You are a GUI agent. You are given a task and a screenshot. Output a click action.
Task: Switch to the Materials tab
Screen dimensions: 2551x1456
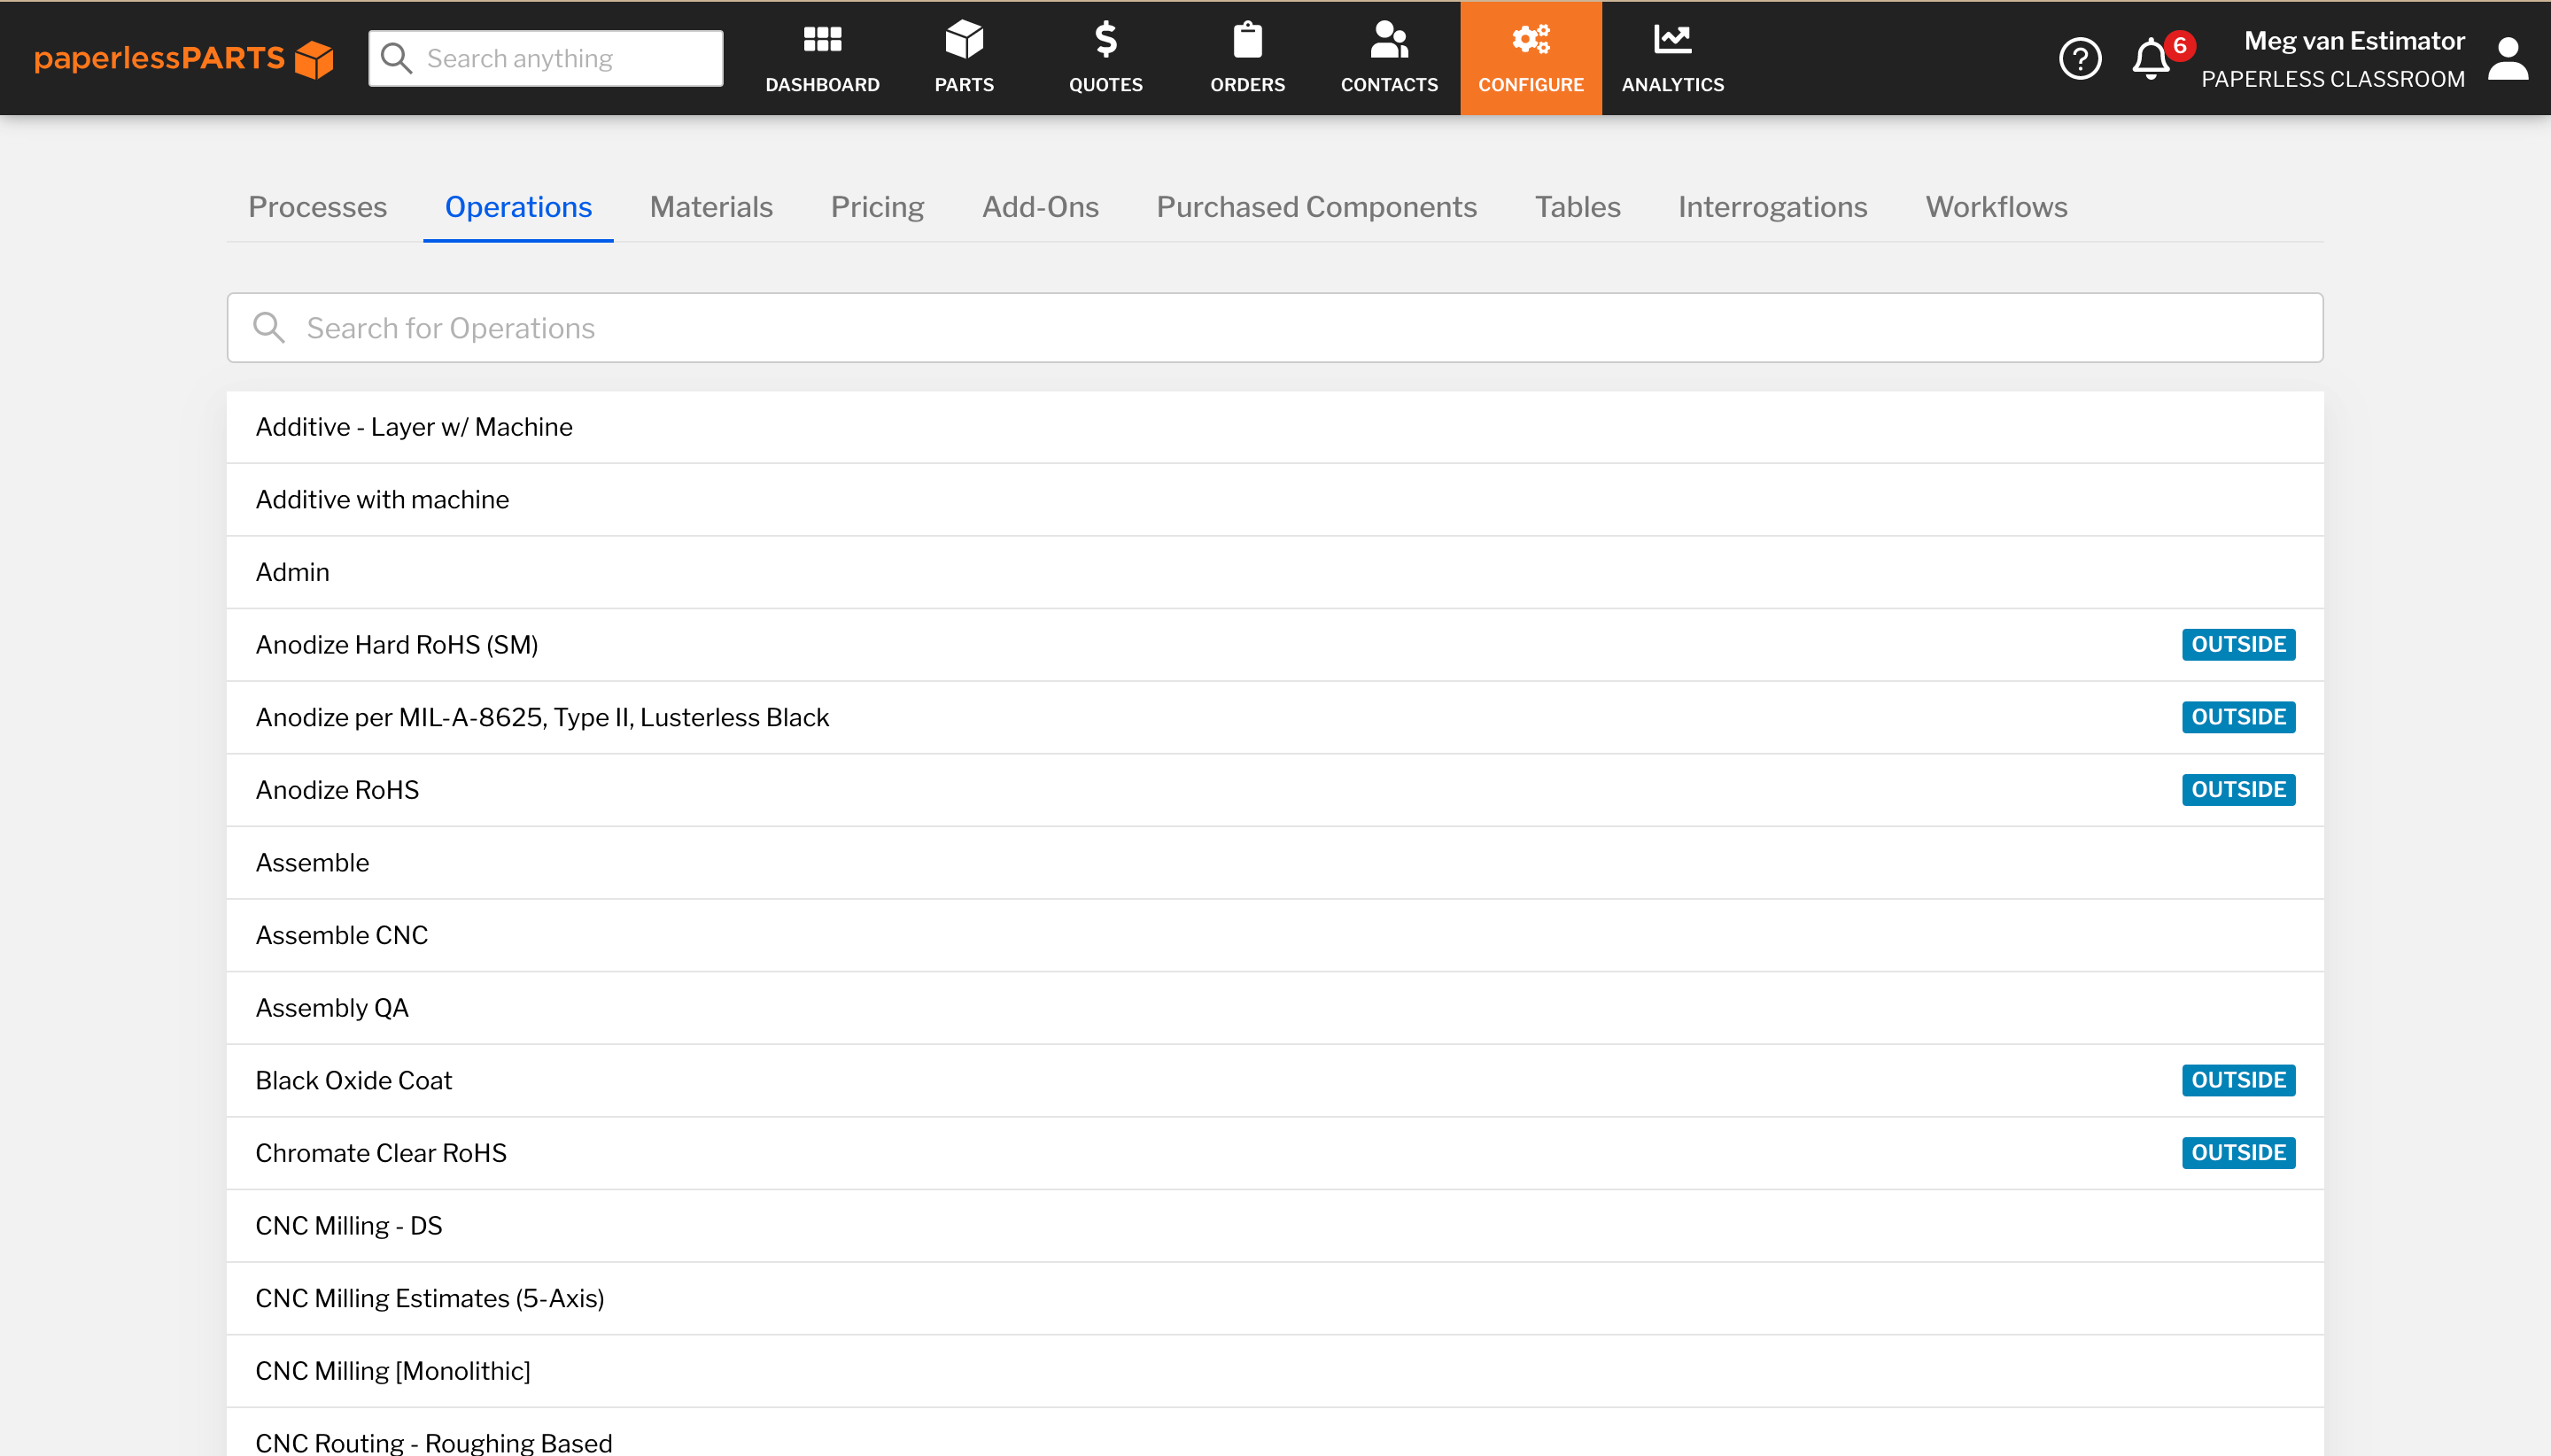[711, 207]
